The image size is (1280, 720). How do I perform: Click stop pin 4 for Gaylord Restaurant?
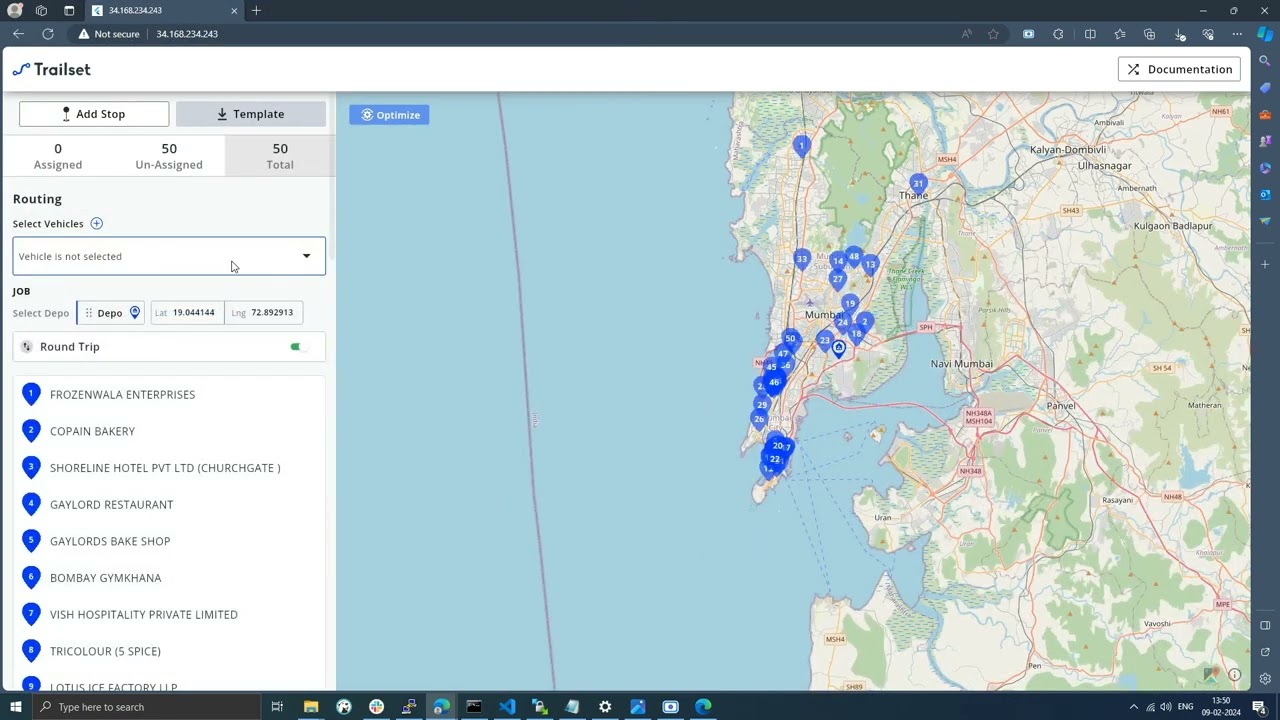click(31, 505)
